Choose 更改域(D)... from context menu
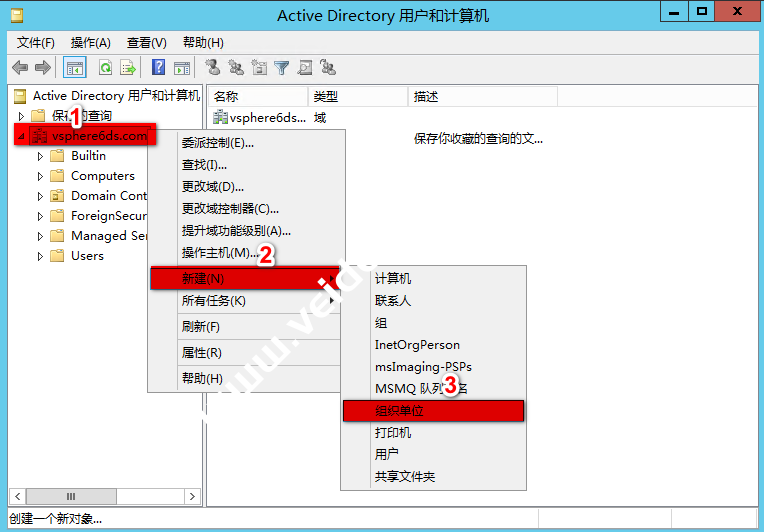The width and height of the screenshot is (764, 532). (247, 187)
